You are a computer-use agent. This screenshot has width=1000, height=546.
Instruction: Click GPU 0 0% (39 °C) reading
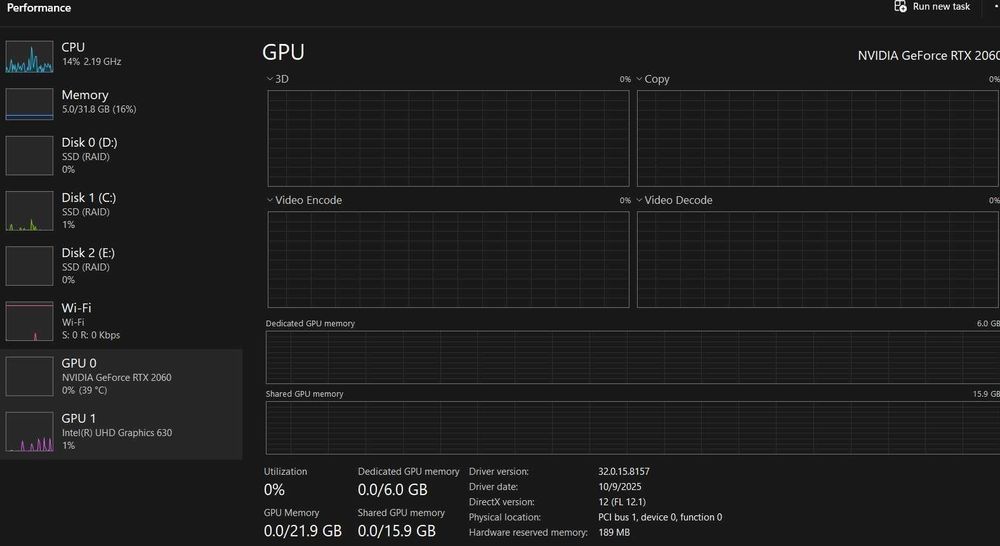click(x=84, y=390)
